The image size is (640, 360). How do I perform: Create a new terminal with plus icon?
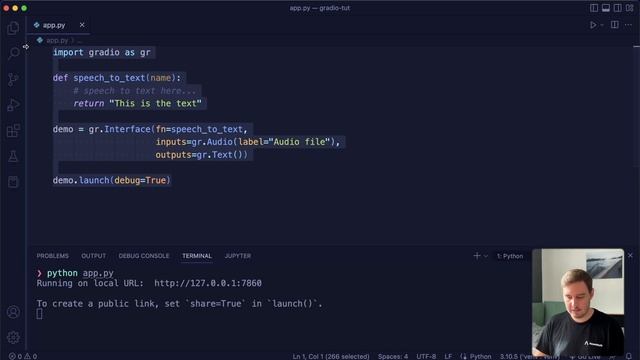click(477, 256)
